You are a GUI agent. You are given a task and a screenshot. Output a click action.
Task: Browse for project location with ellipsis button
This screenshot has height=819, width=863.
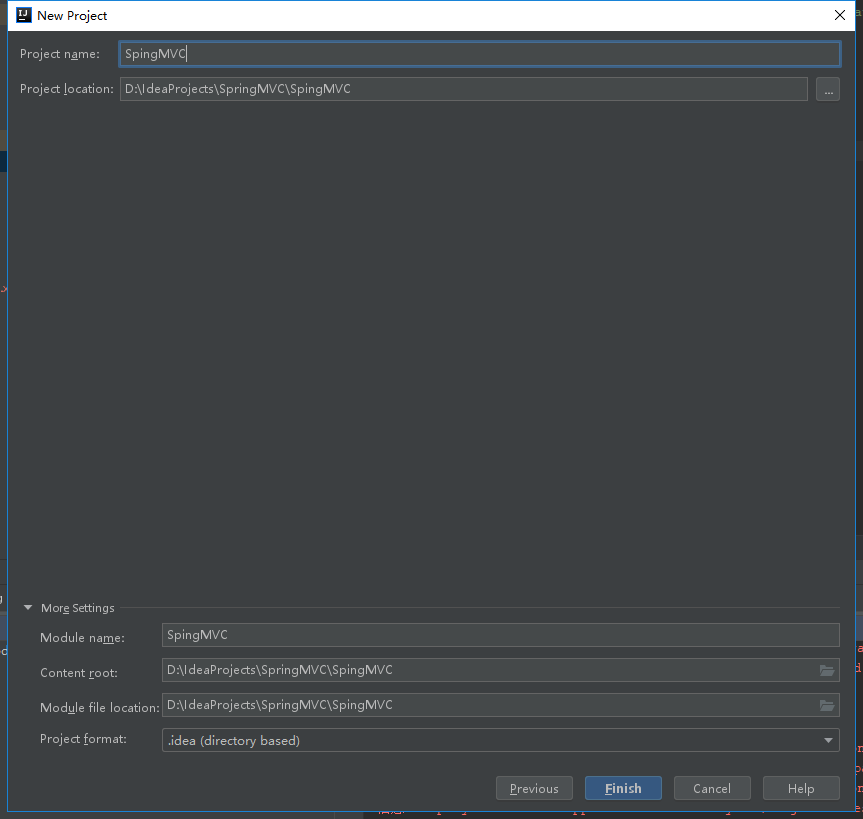point(828,89)
